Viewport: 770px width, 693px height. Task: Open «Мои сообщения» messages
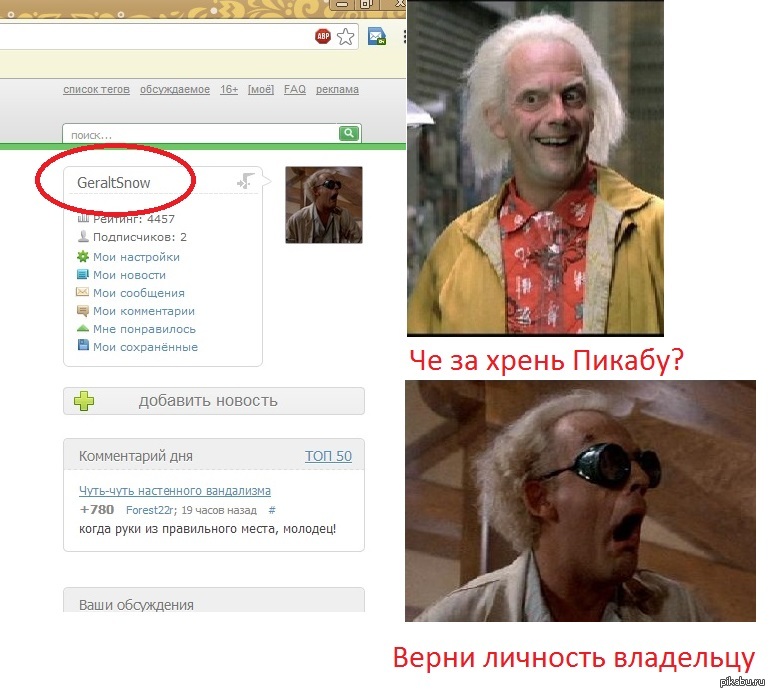click(x=138, y=293)
